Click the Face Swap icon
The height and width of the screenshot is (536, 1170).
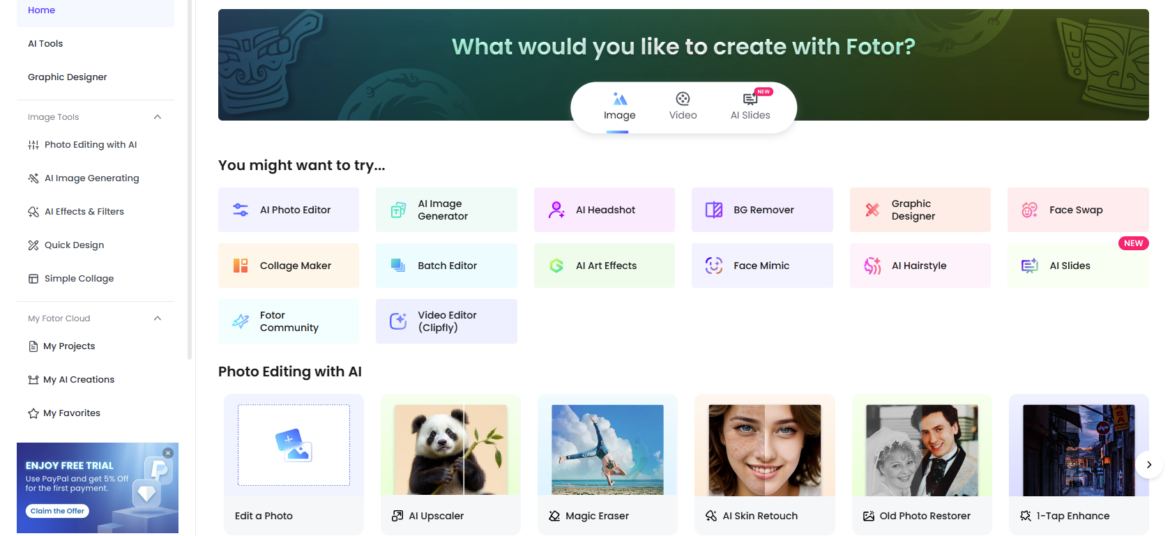point(1030,210)
